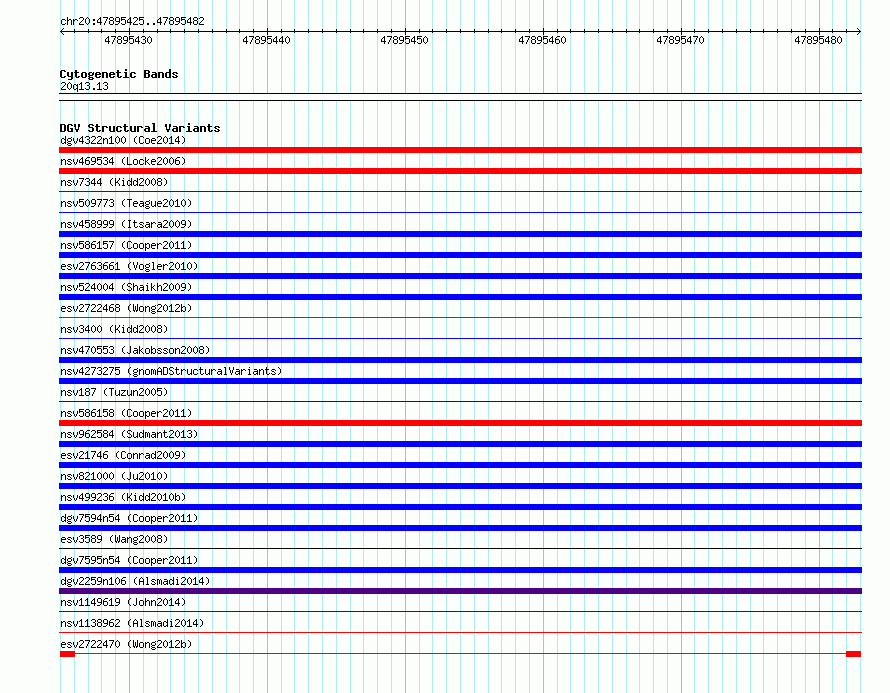Click the right arrow end of ruler
The width and height of the screenshot is (890, 693).
coord(859,31)
